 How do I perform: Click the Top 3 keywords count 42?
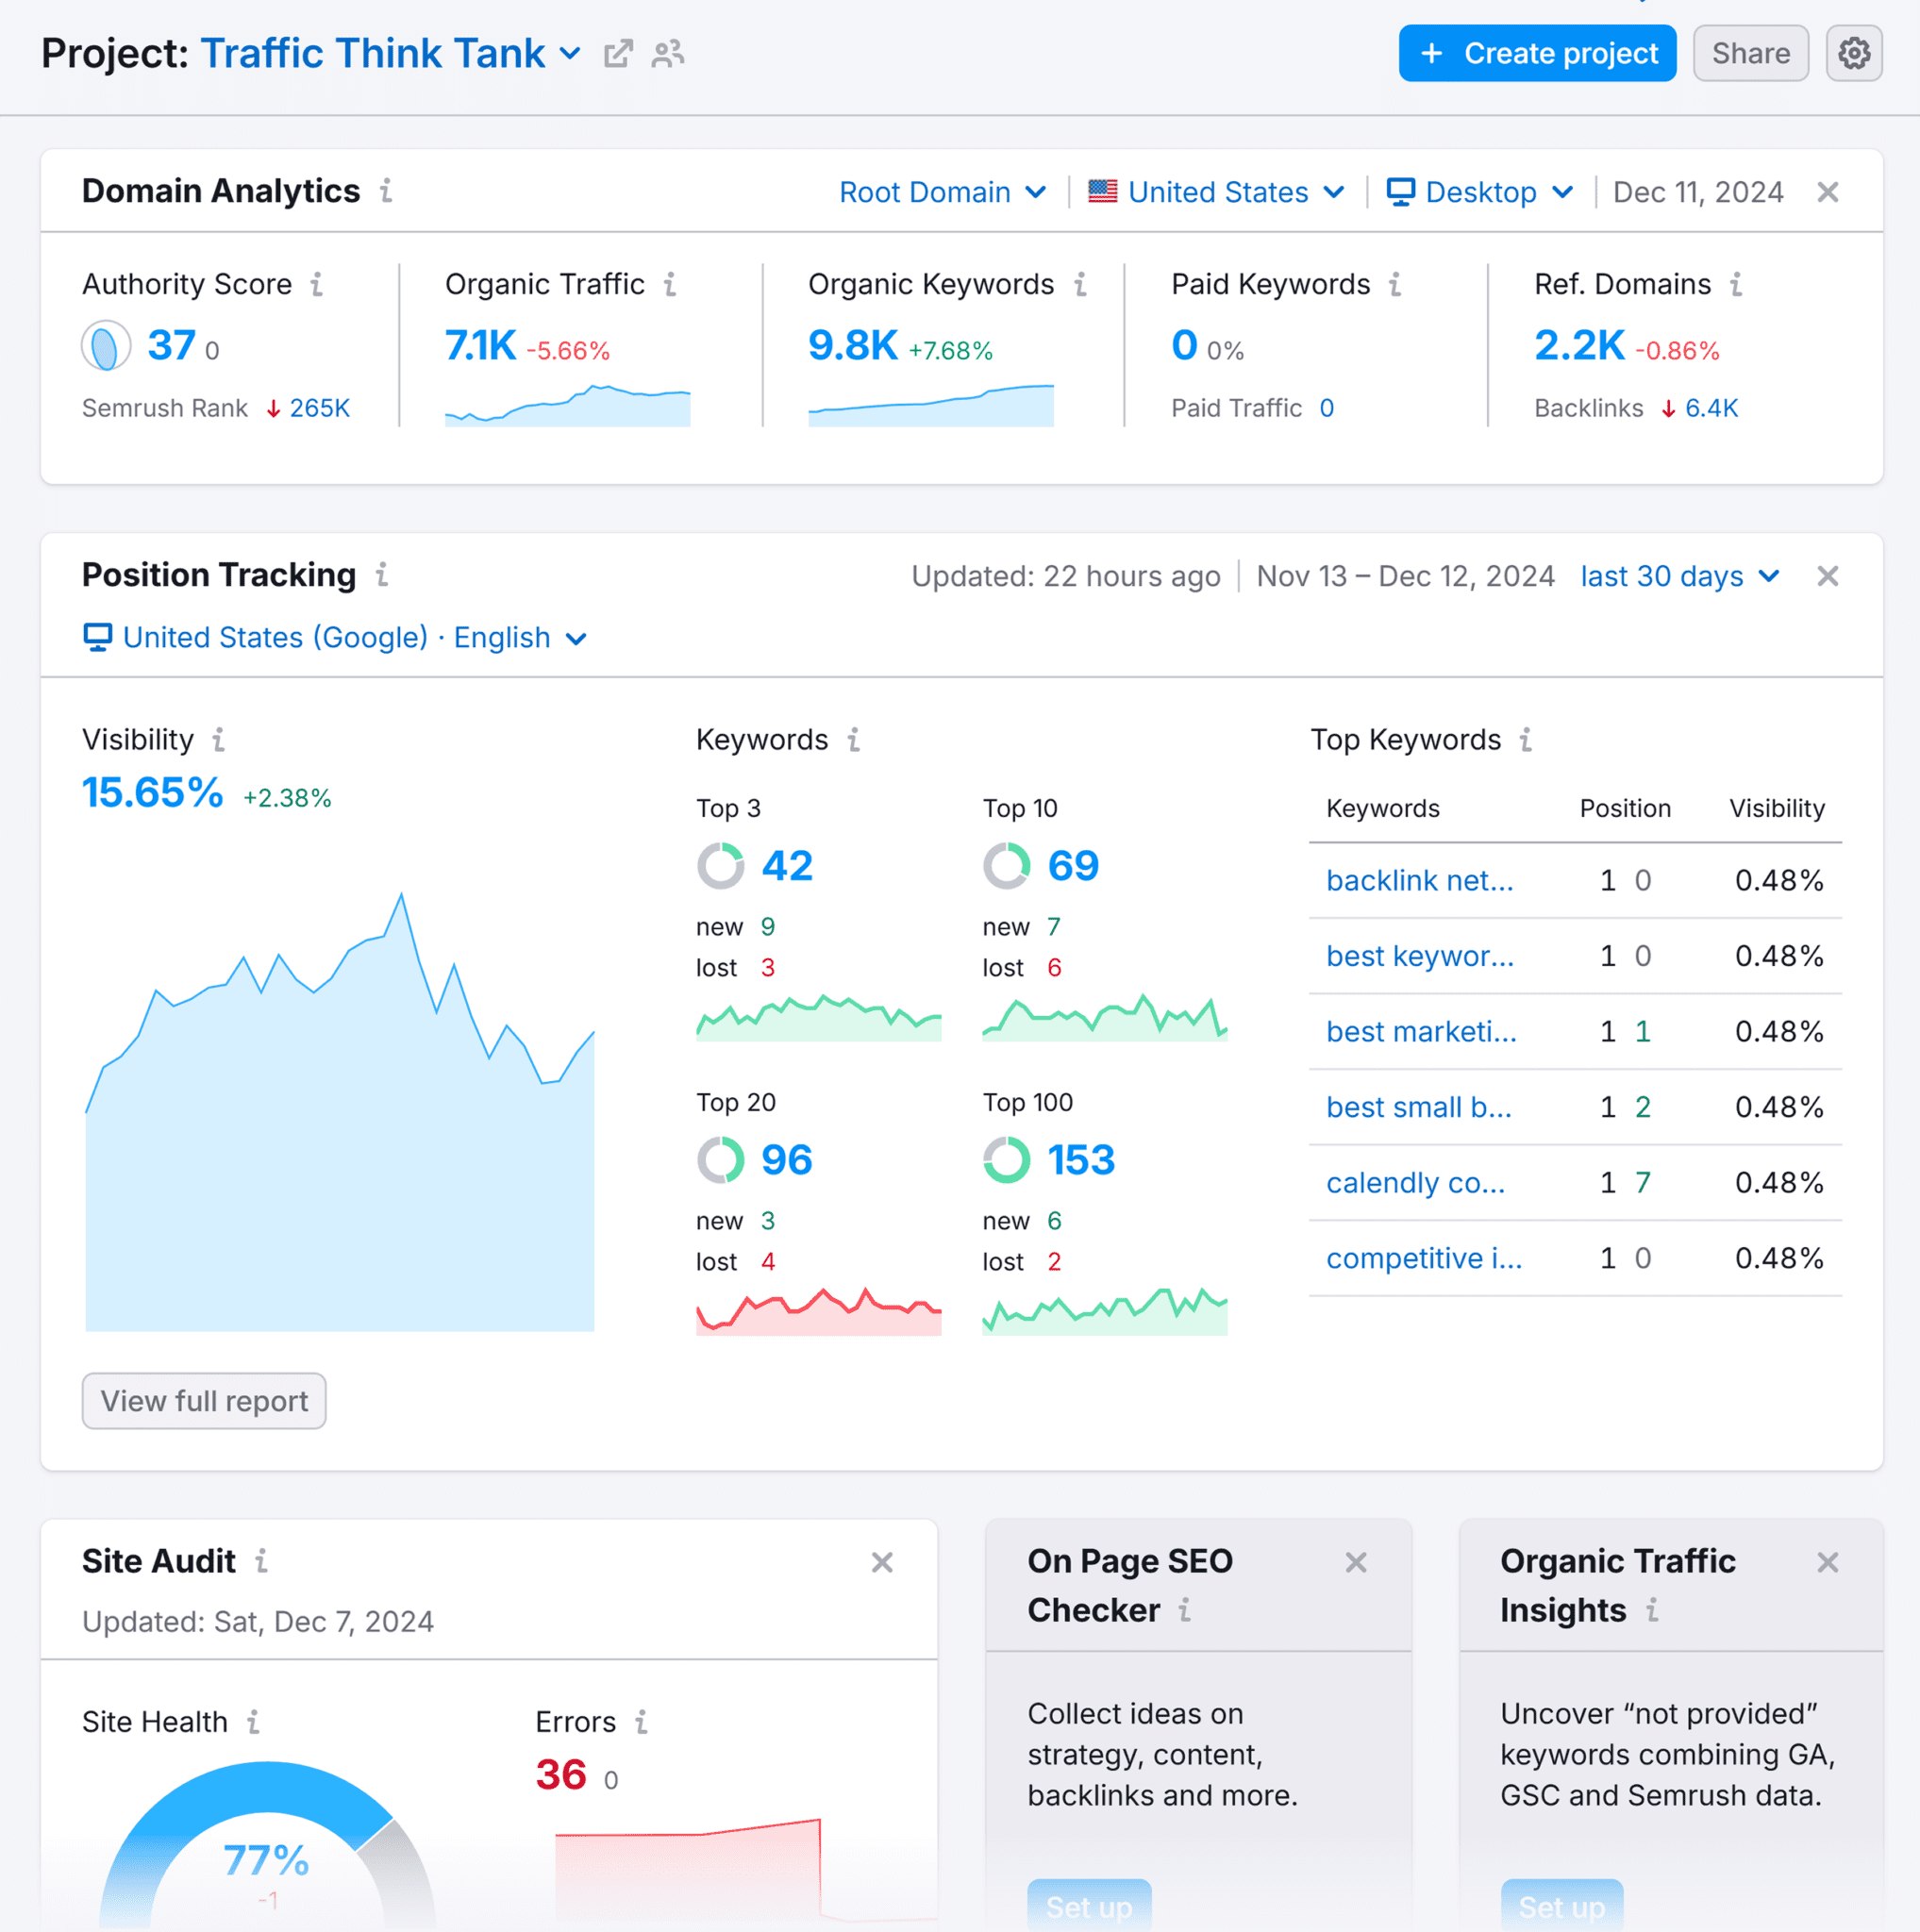point(787,866)
